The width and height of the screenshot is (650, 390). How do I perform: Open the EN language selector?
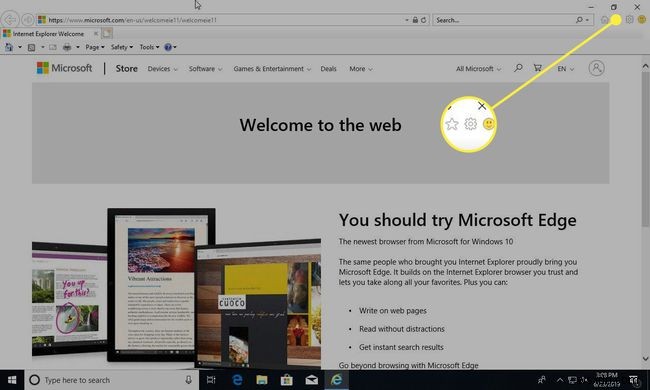pos(565,69)
